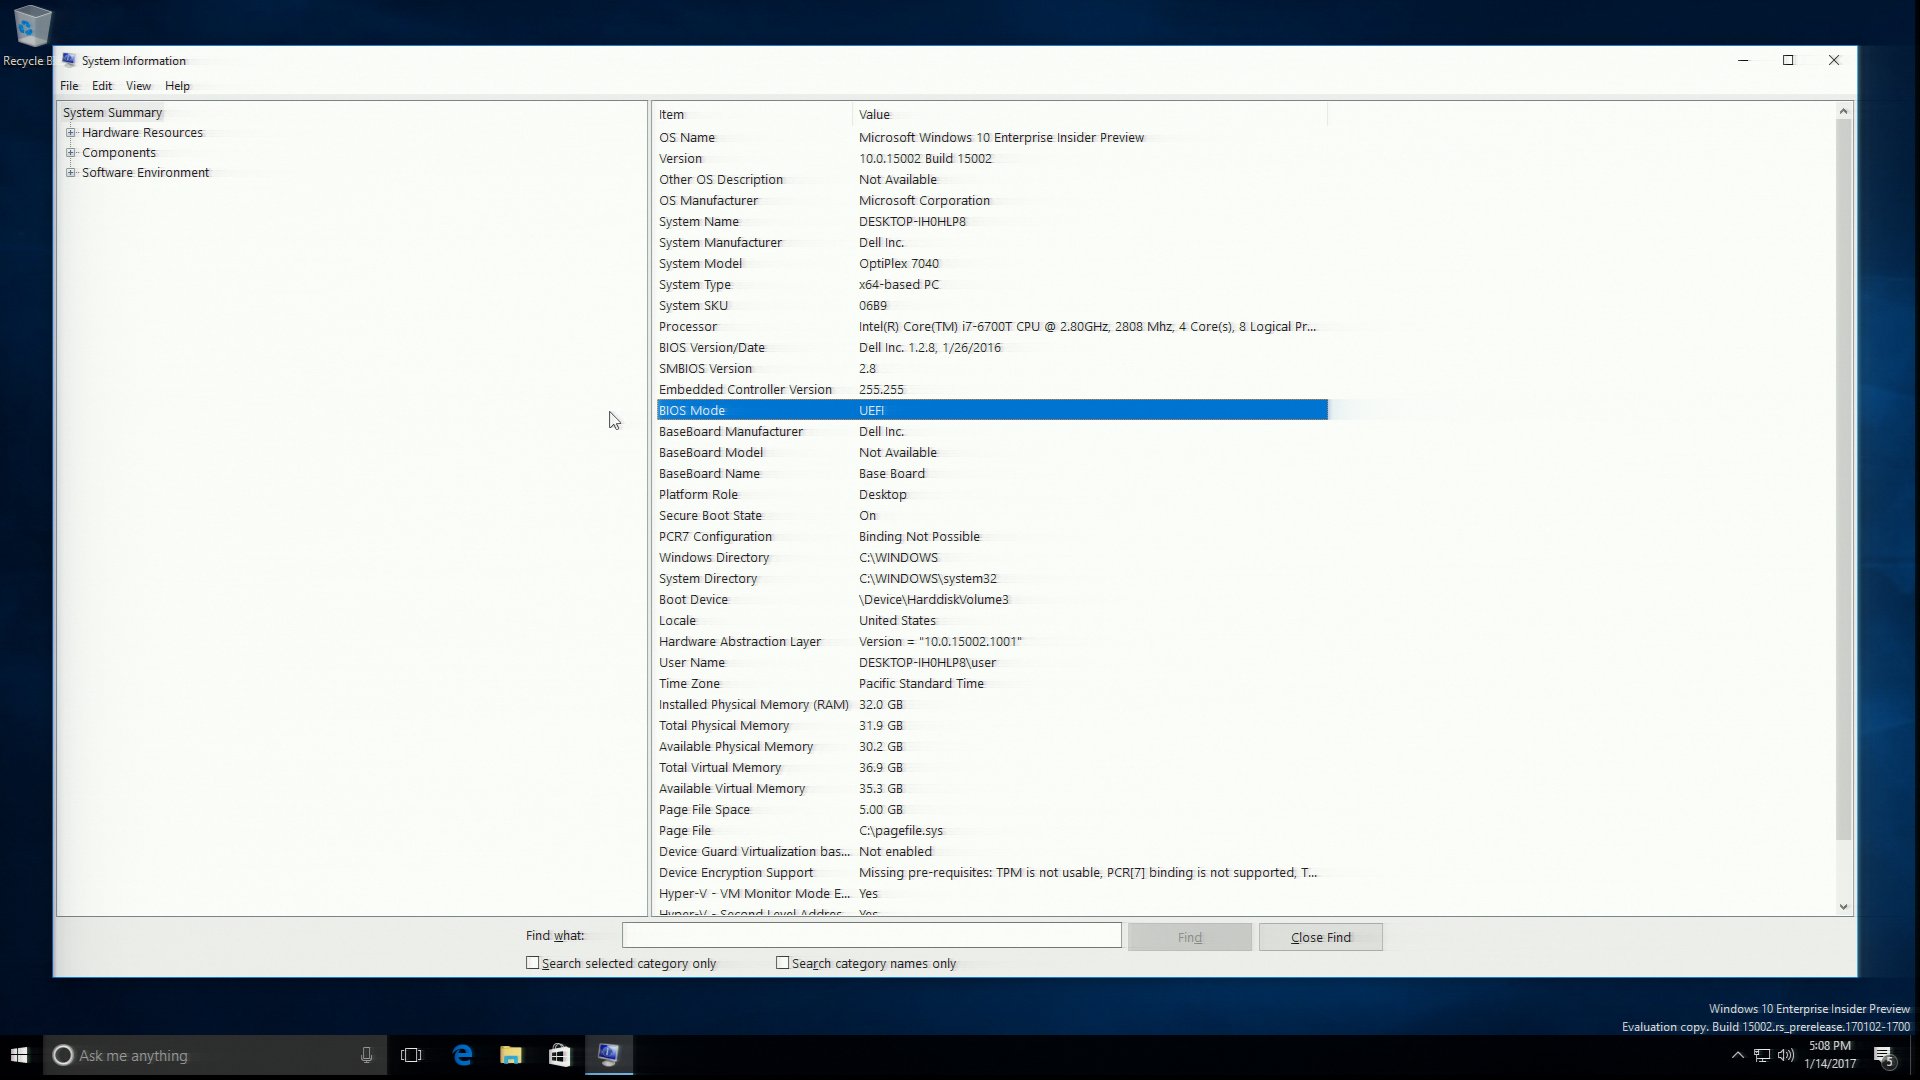Enable Search selected category only checkbox
The height and width of the screenshot is (1080, 1920).
coord(533,963)
